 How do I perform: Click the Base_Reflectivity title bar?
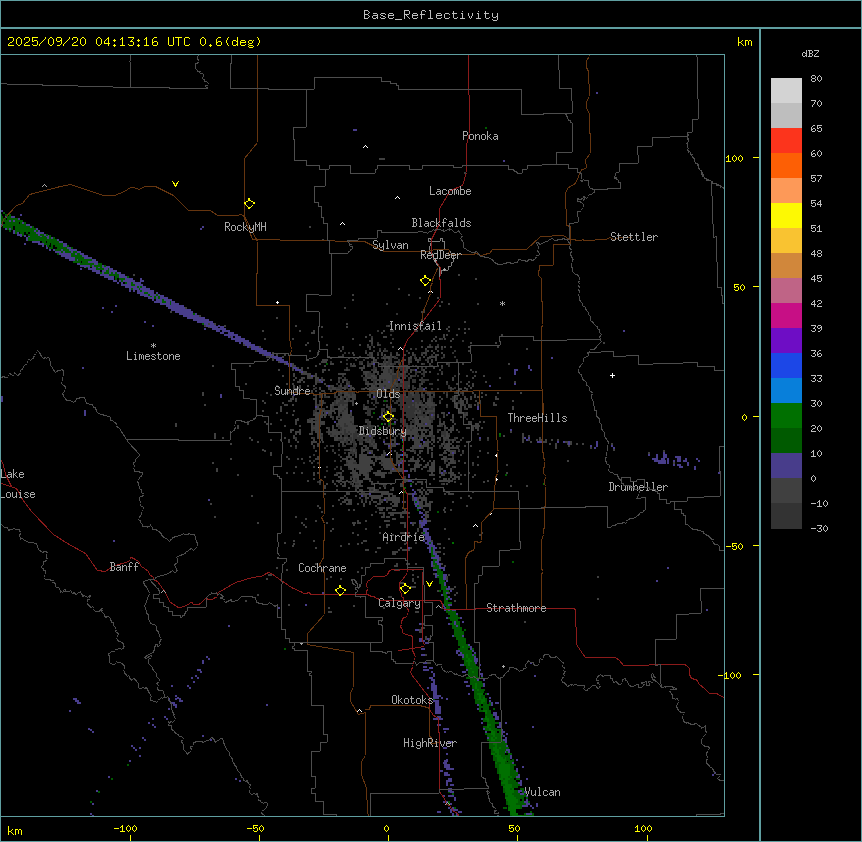[430, 15]
